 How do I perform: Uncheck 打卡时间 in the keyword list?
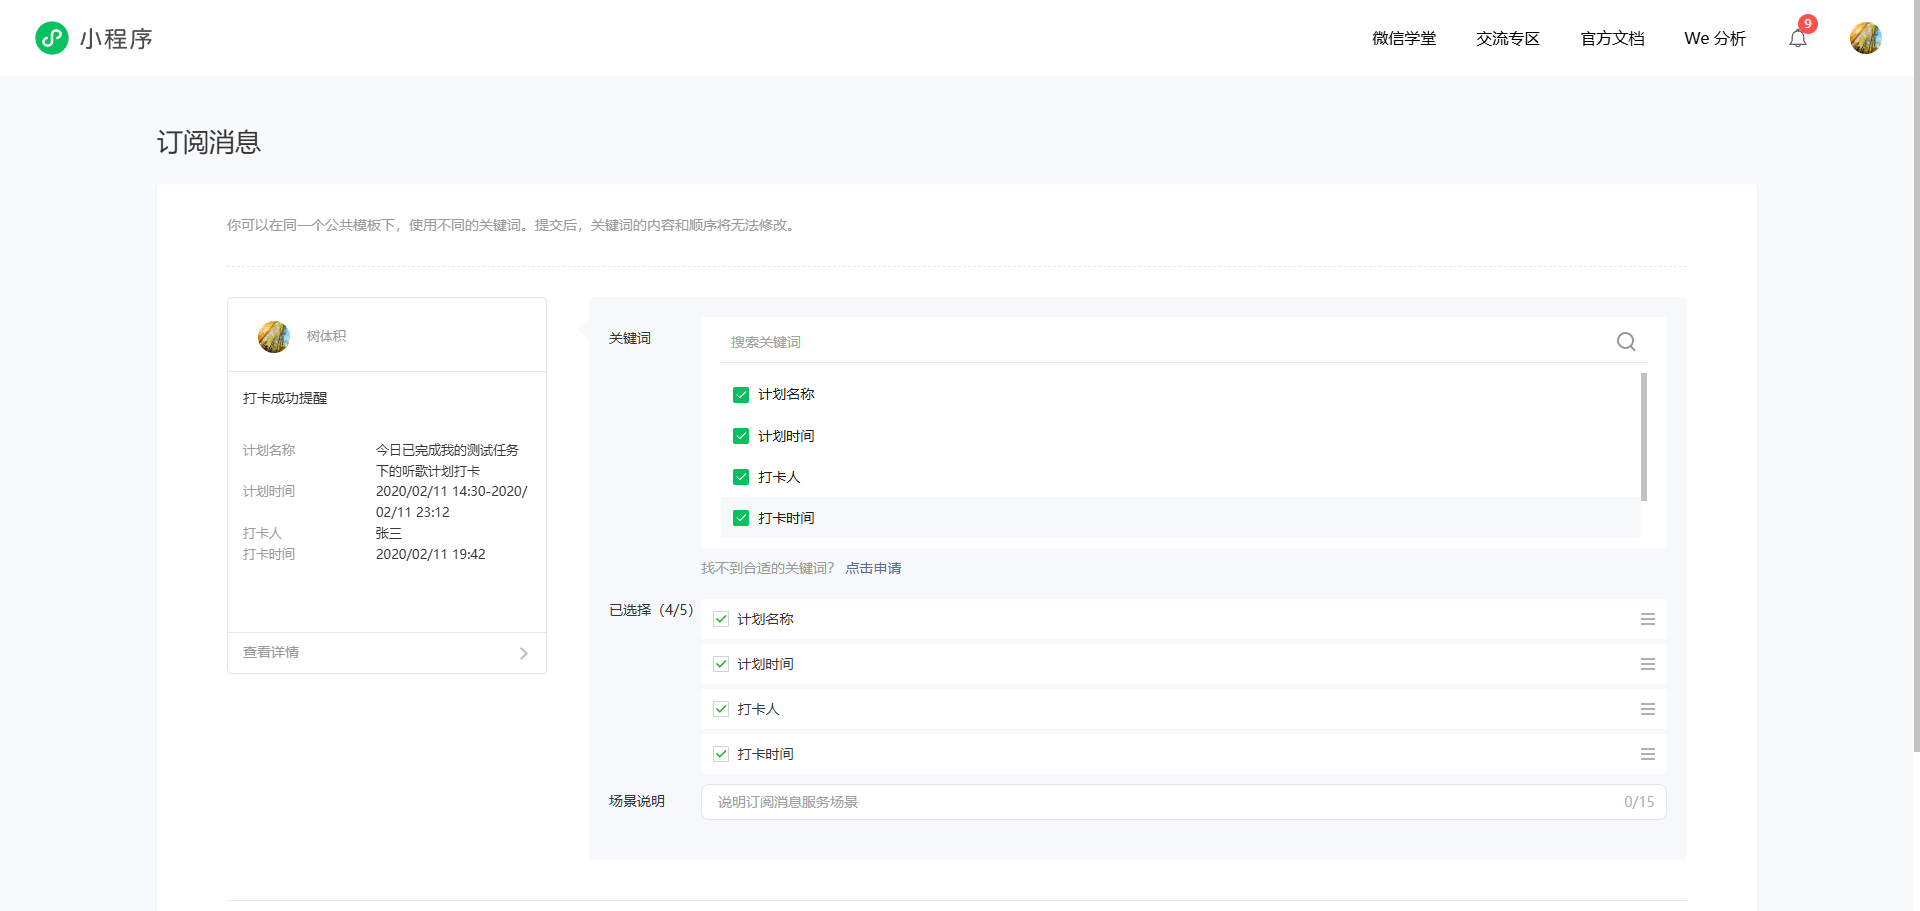click(741, 518)
